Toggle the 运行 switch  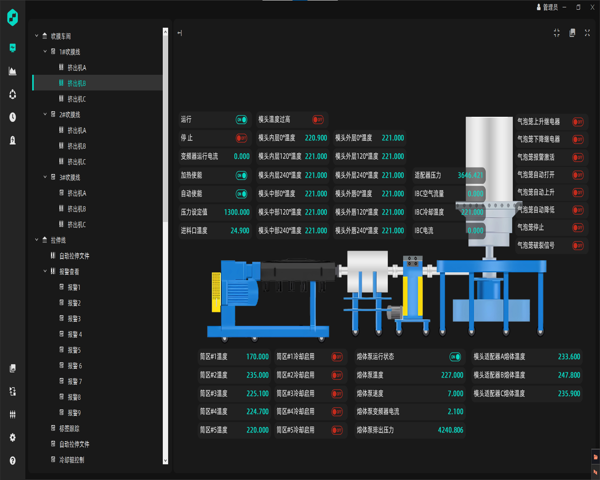click(241, 120)
